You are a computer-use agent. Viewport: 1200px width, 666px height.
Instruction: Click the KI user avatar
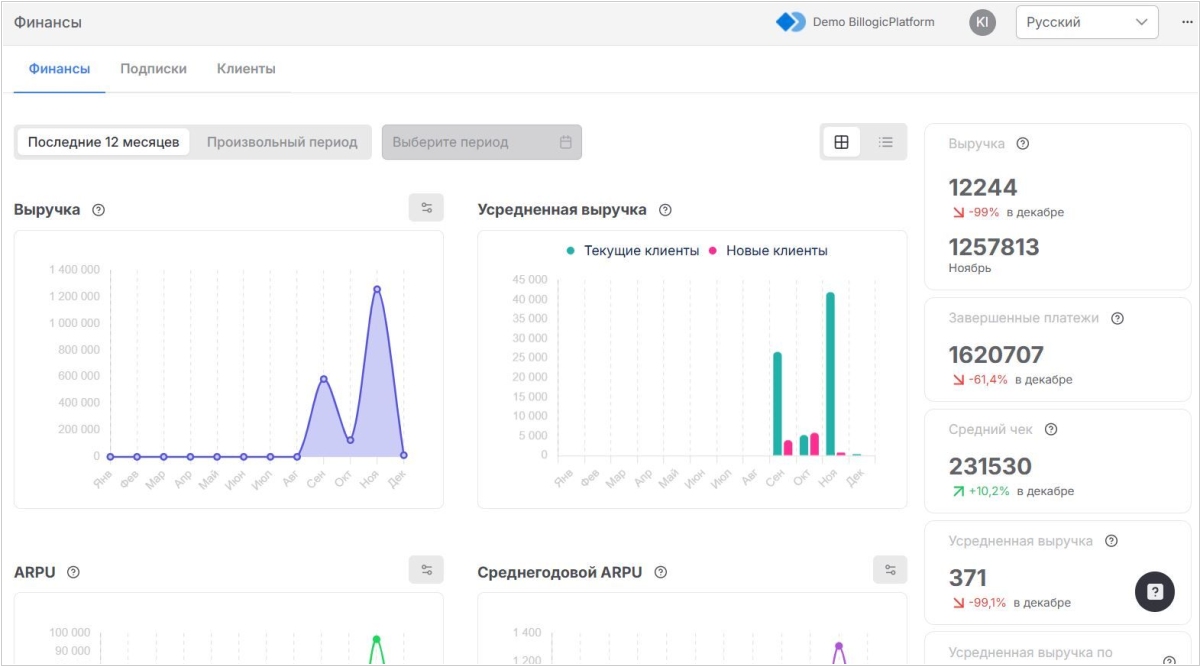(982, 22)
